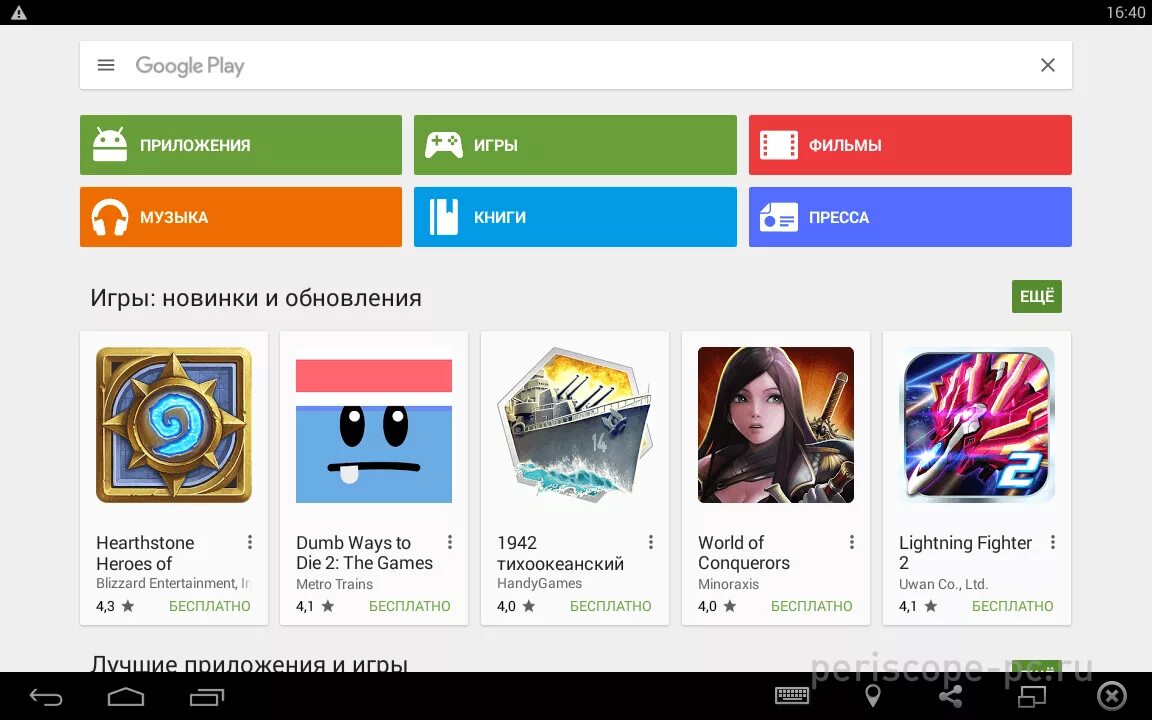This screenshot has height=720, width=1152.
Task: Click Metro Trains developer name
Action: (334, 584)
